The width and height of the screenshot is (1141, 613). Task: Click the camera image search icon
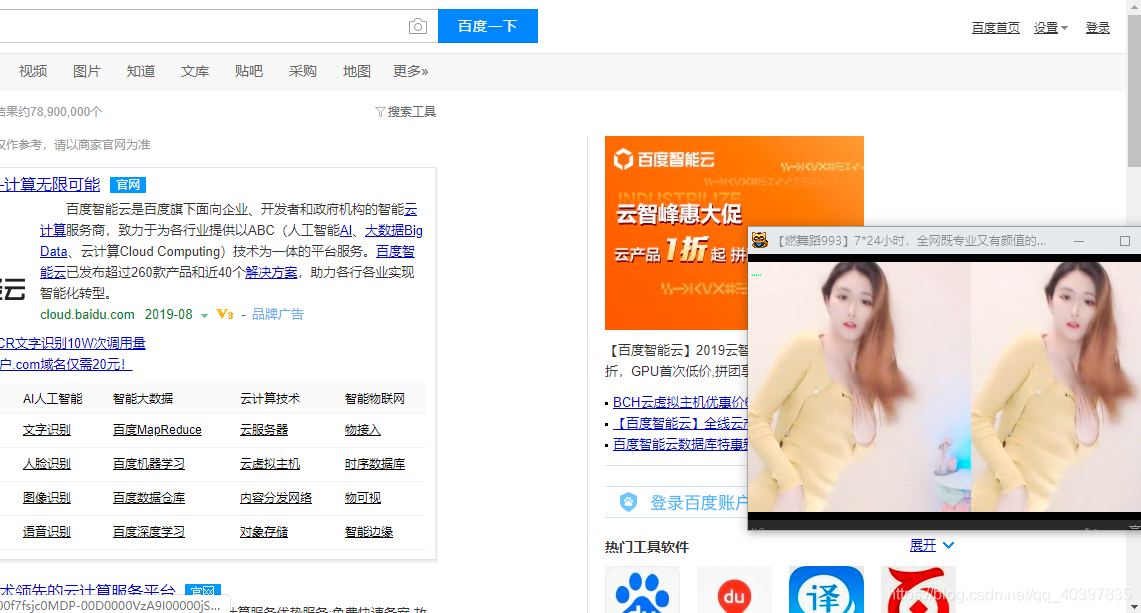tap(418, 26)
